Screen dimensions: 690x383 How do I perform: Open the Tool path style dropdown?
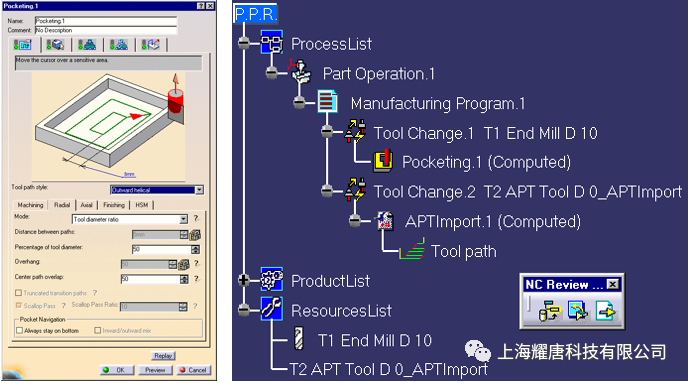[x=199, y=190]
